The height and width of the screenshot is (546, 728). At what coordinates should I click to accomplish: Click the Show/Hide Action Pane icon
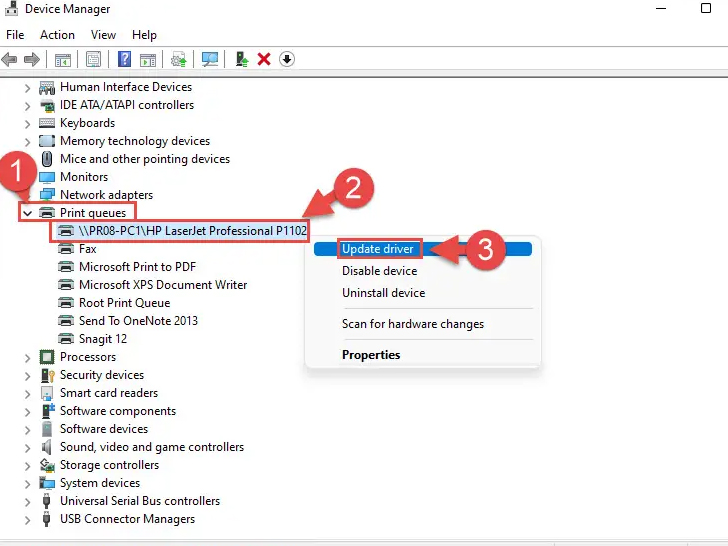click(x=148, y=59)
